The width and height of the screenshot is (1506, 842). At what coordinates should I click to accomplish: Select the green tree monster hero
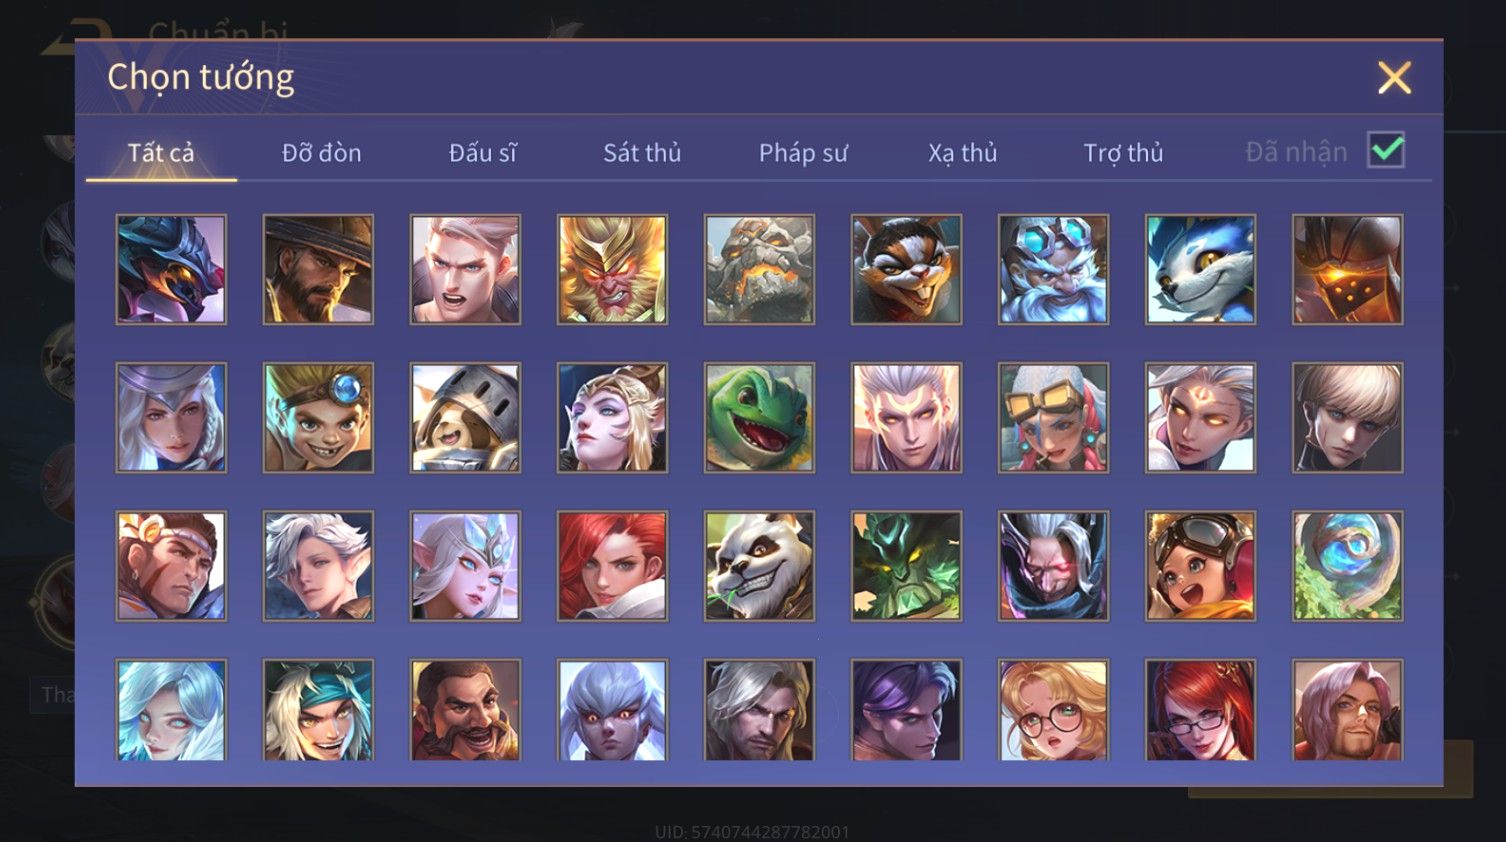tap(906, 566)
